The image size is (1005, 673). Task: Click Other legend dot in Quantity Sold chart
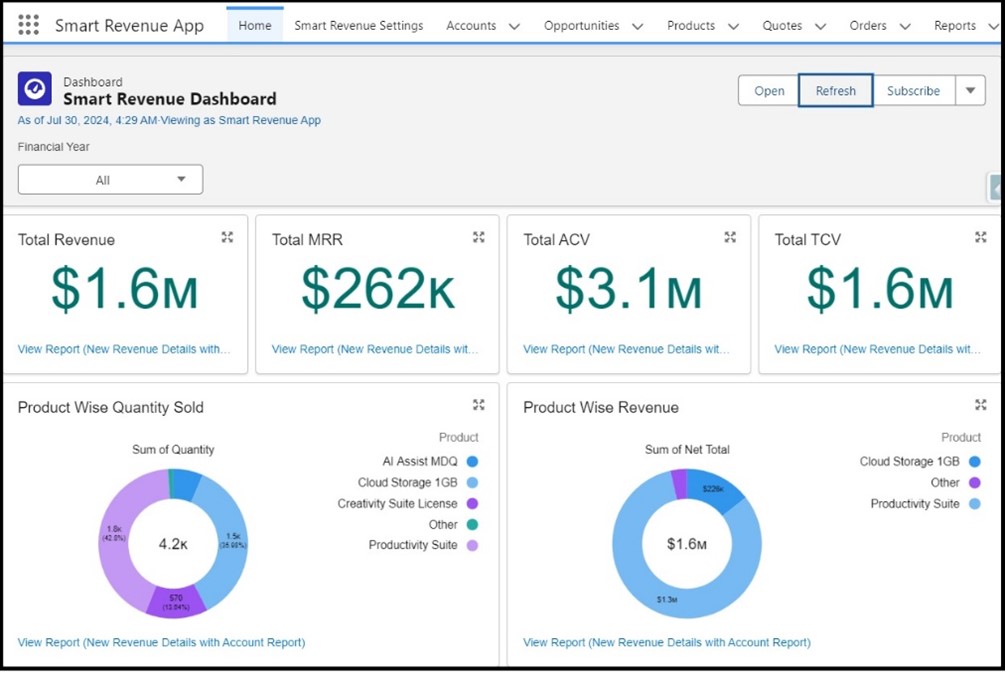pyautogui.click(x=472, y=524)
